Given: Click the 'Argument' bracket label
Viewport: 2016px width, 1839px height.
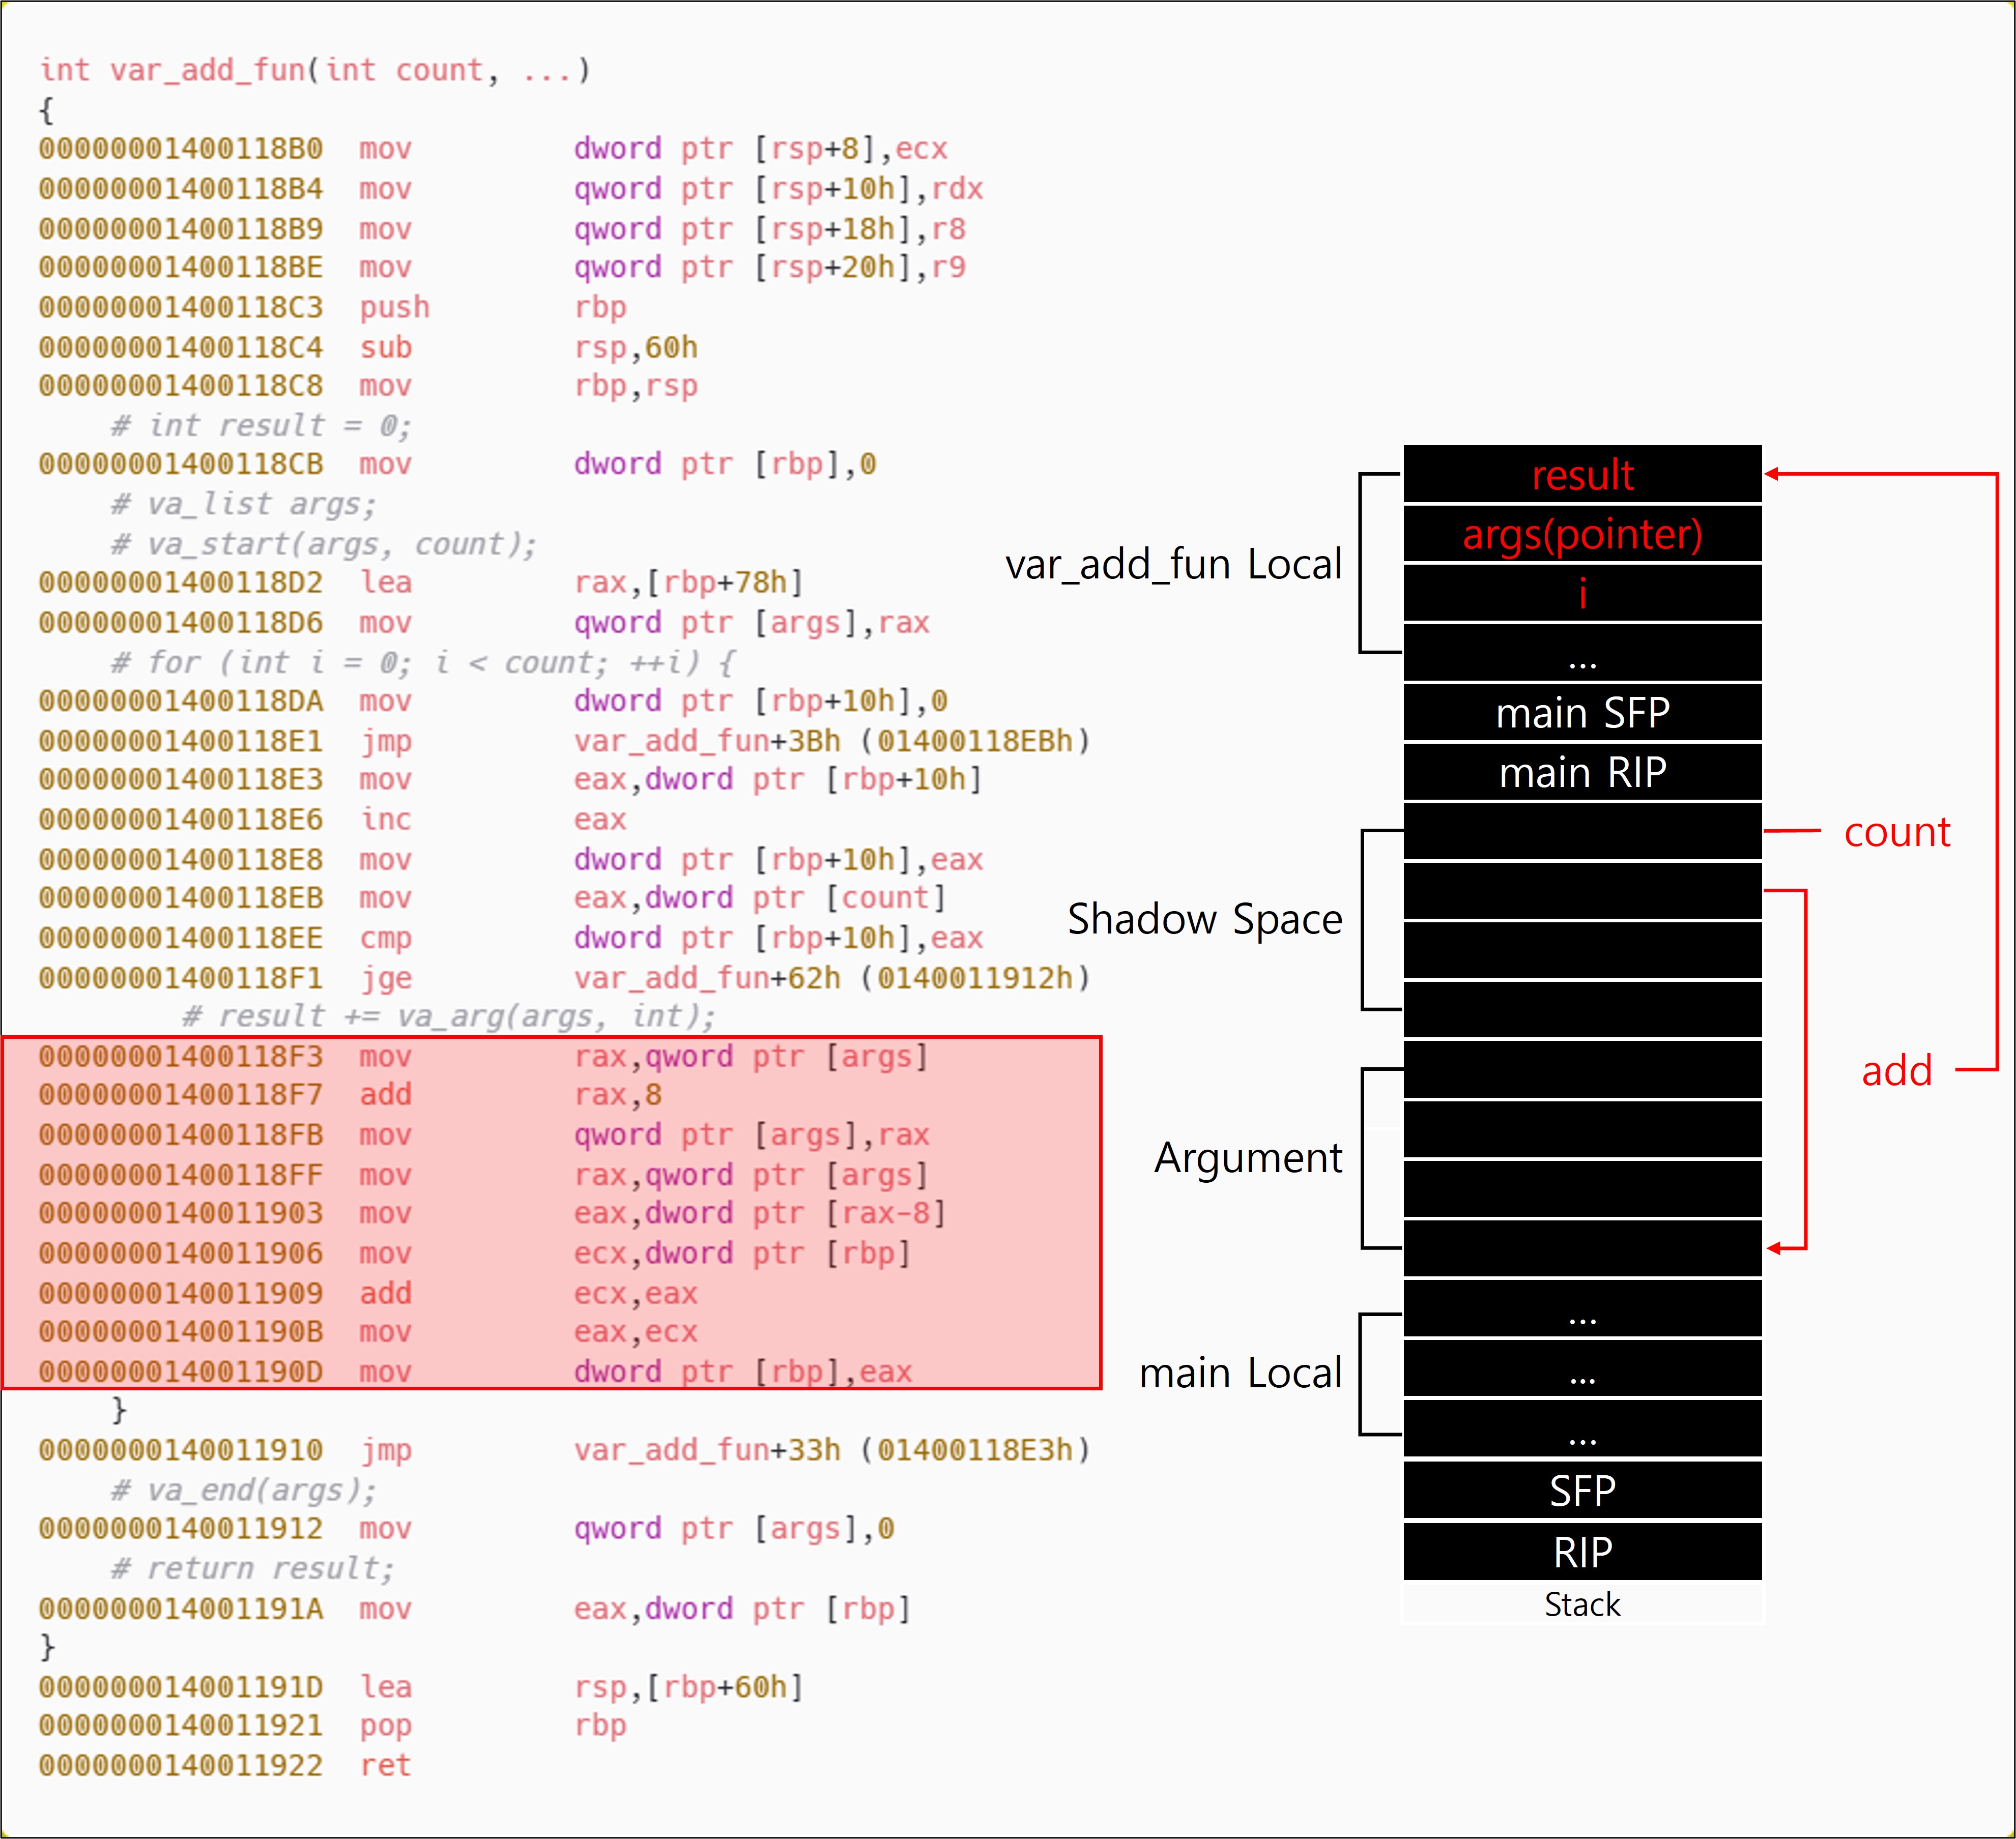Looking at the screenshot, I should tap(1247, 1158).
